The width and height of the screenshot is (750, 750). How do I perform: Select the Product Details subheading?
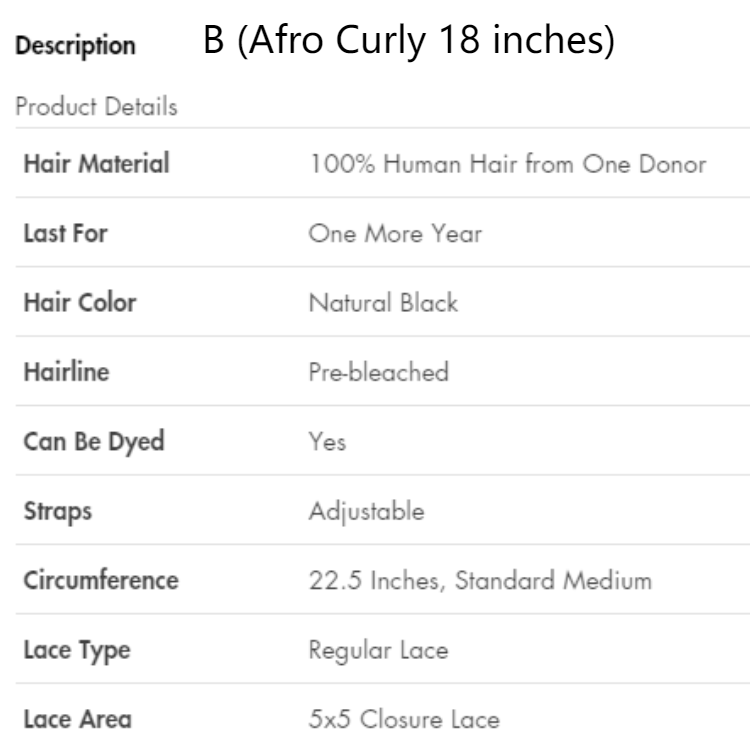[x=97, y=108]
